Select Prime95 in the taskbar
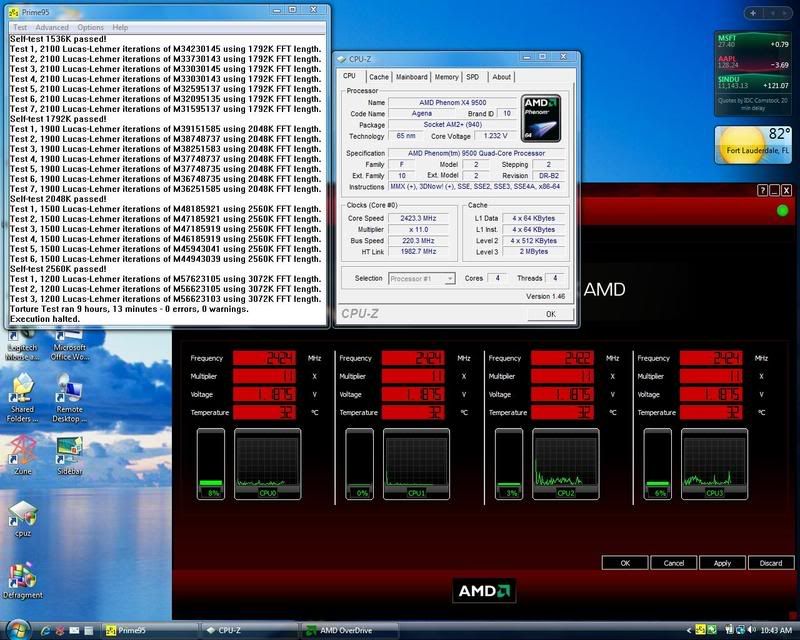This screenshot has width=800, height=640. 130,631
